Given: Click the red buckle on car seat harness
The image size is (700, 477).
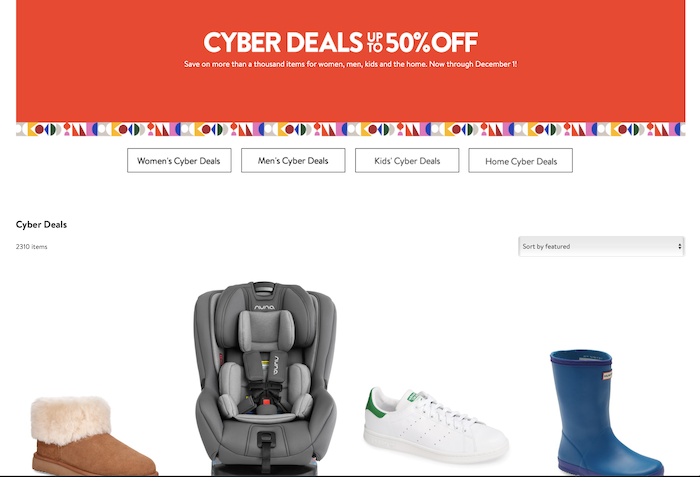Looking at the screenshot, I should click(266, 404).
